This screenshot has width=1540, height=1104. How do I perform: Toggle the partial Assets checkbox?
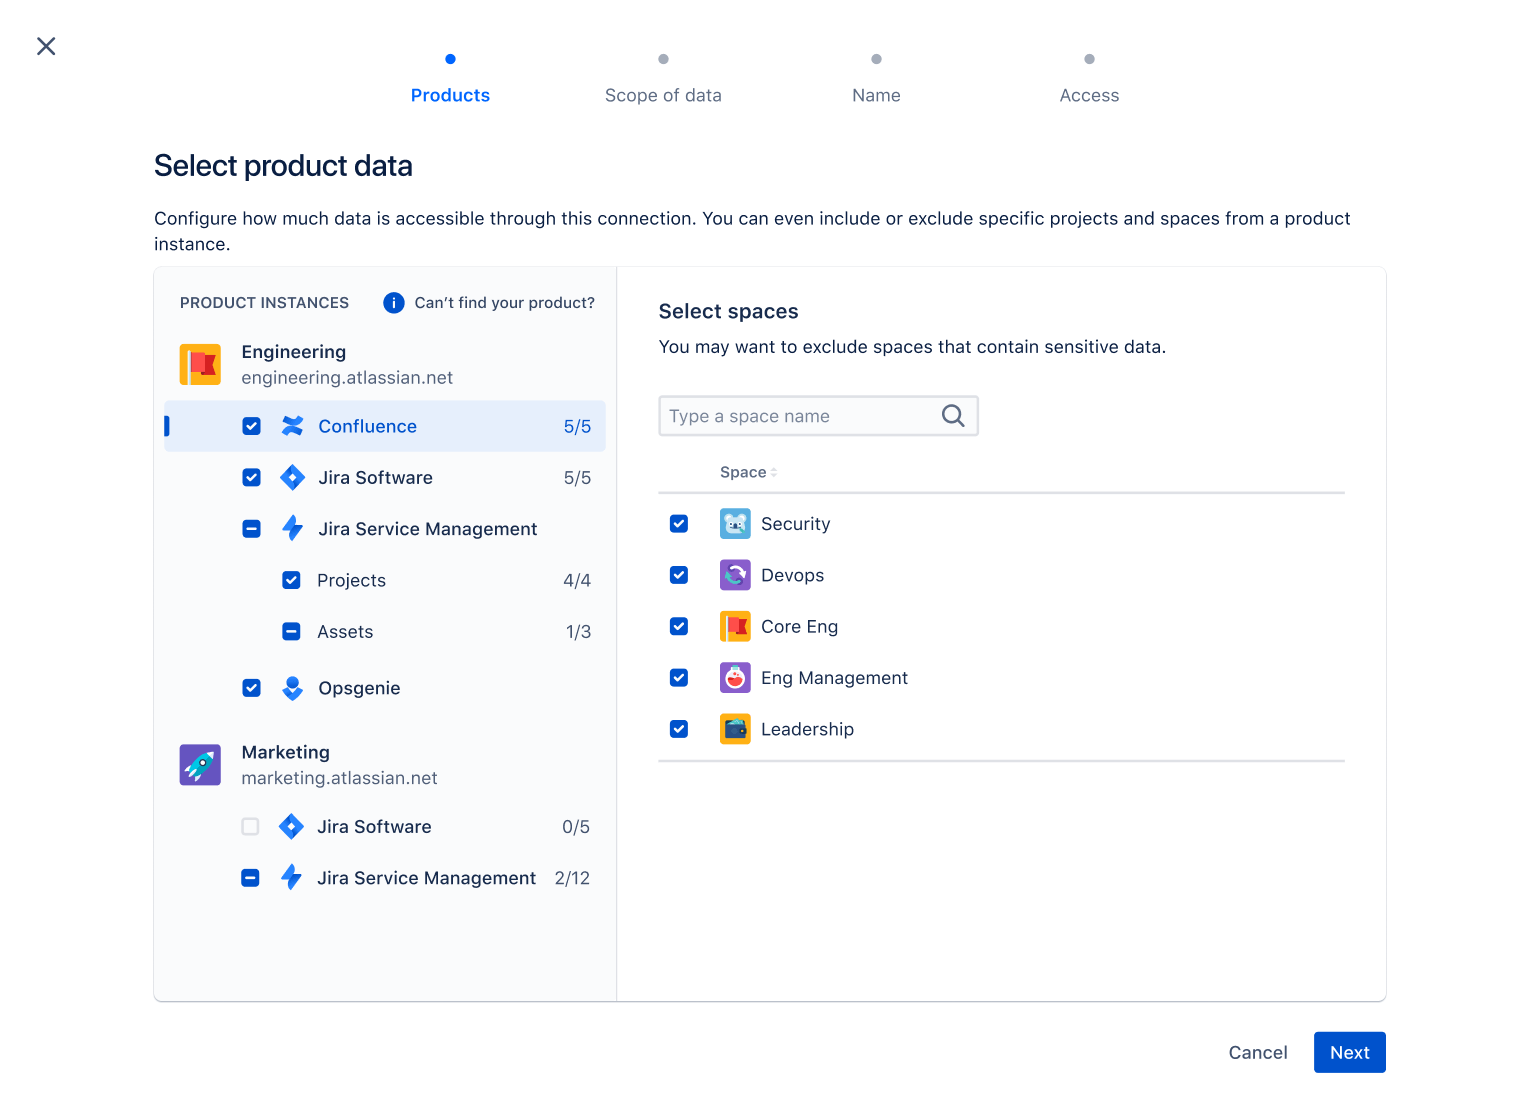(x=290, y=631)
